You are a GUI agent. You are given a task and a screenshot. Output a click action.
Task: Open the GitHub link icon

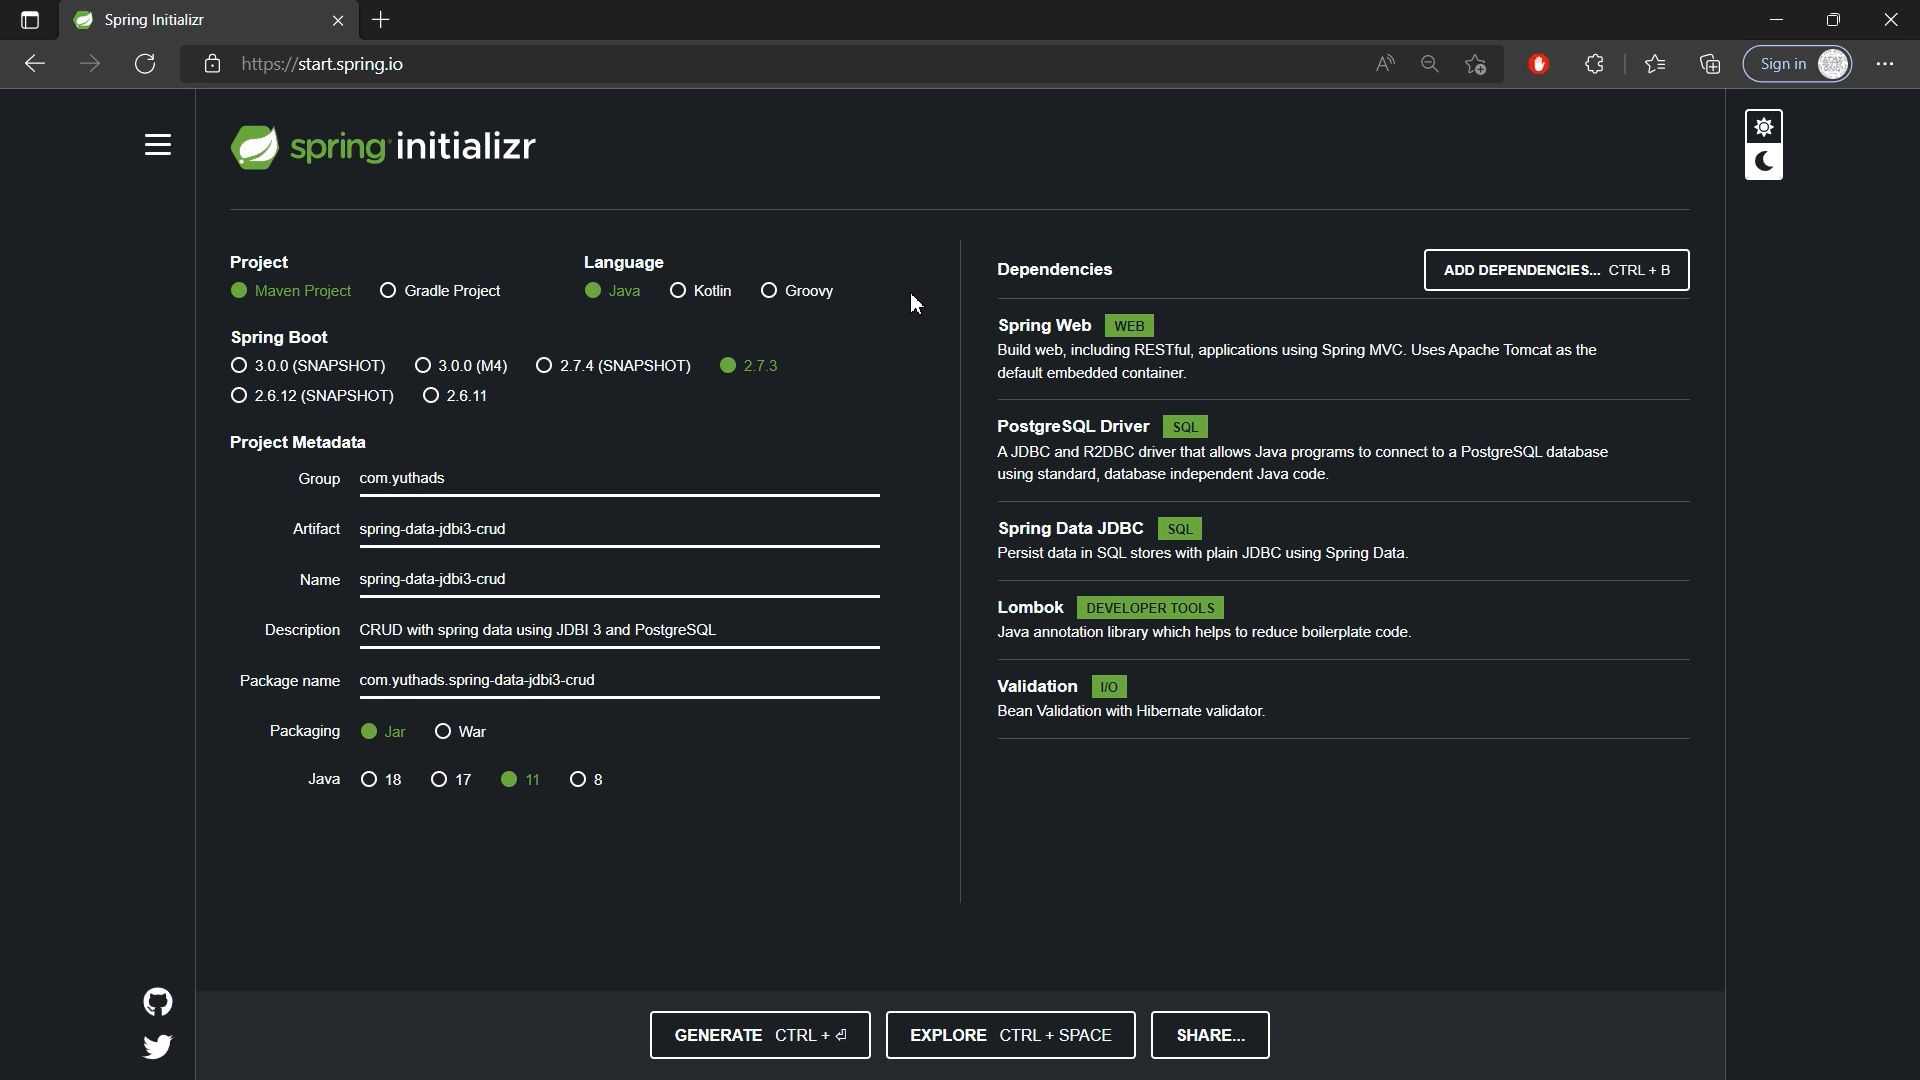[x=158, y=1002]
